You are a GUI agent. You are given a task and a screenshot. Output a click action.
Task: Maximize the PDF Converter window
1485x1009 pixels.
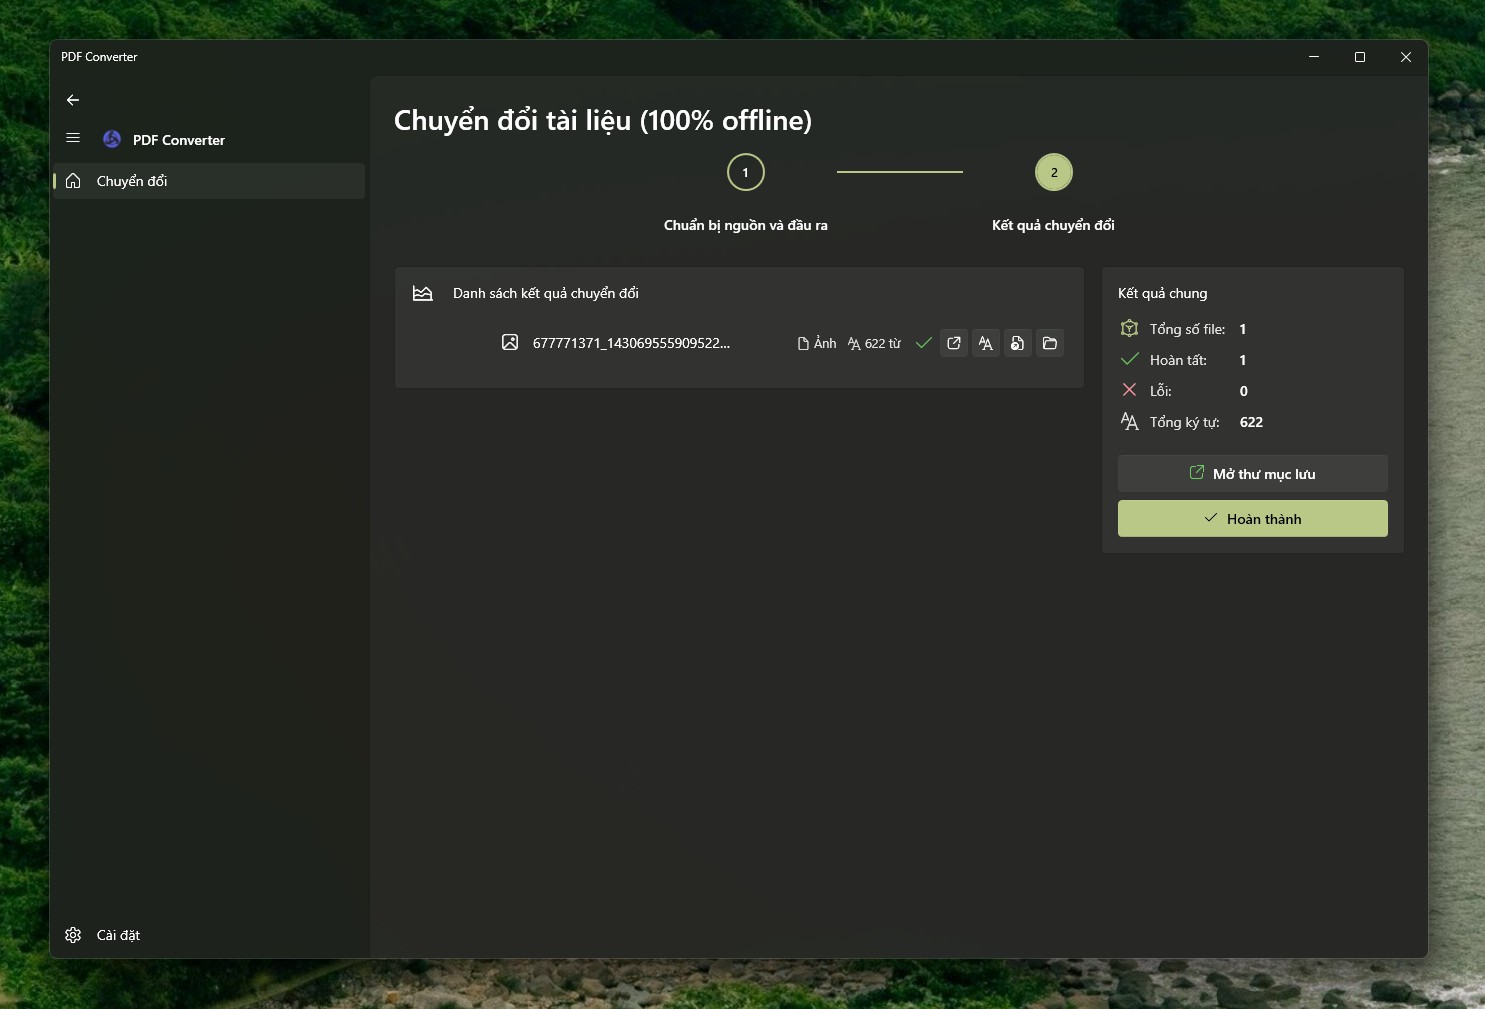pos(1360,57)
